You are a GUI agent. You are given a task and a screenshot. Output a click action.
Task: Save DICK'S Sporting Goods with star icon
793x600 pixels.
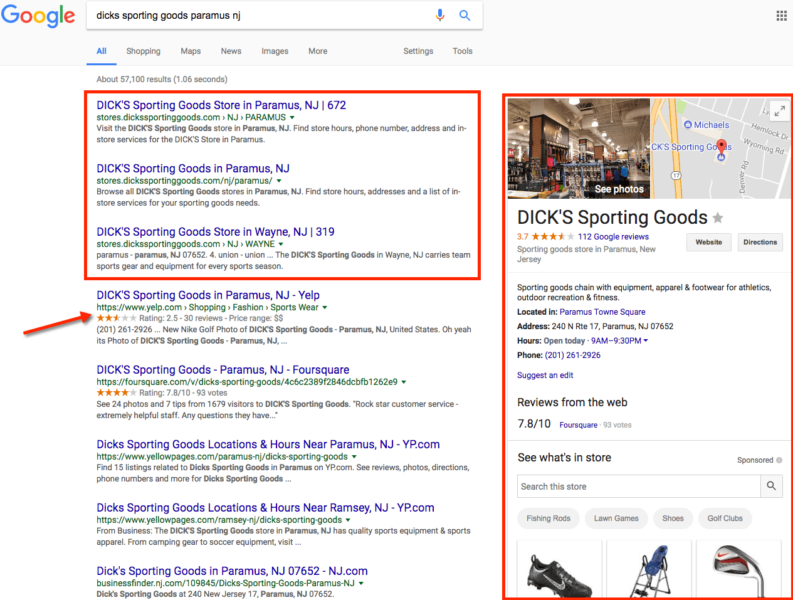tap(718, 218)
